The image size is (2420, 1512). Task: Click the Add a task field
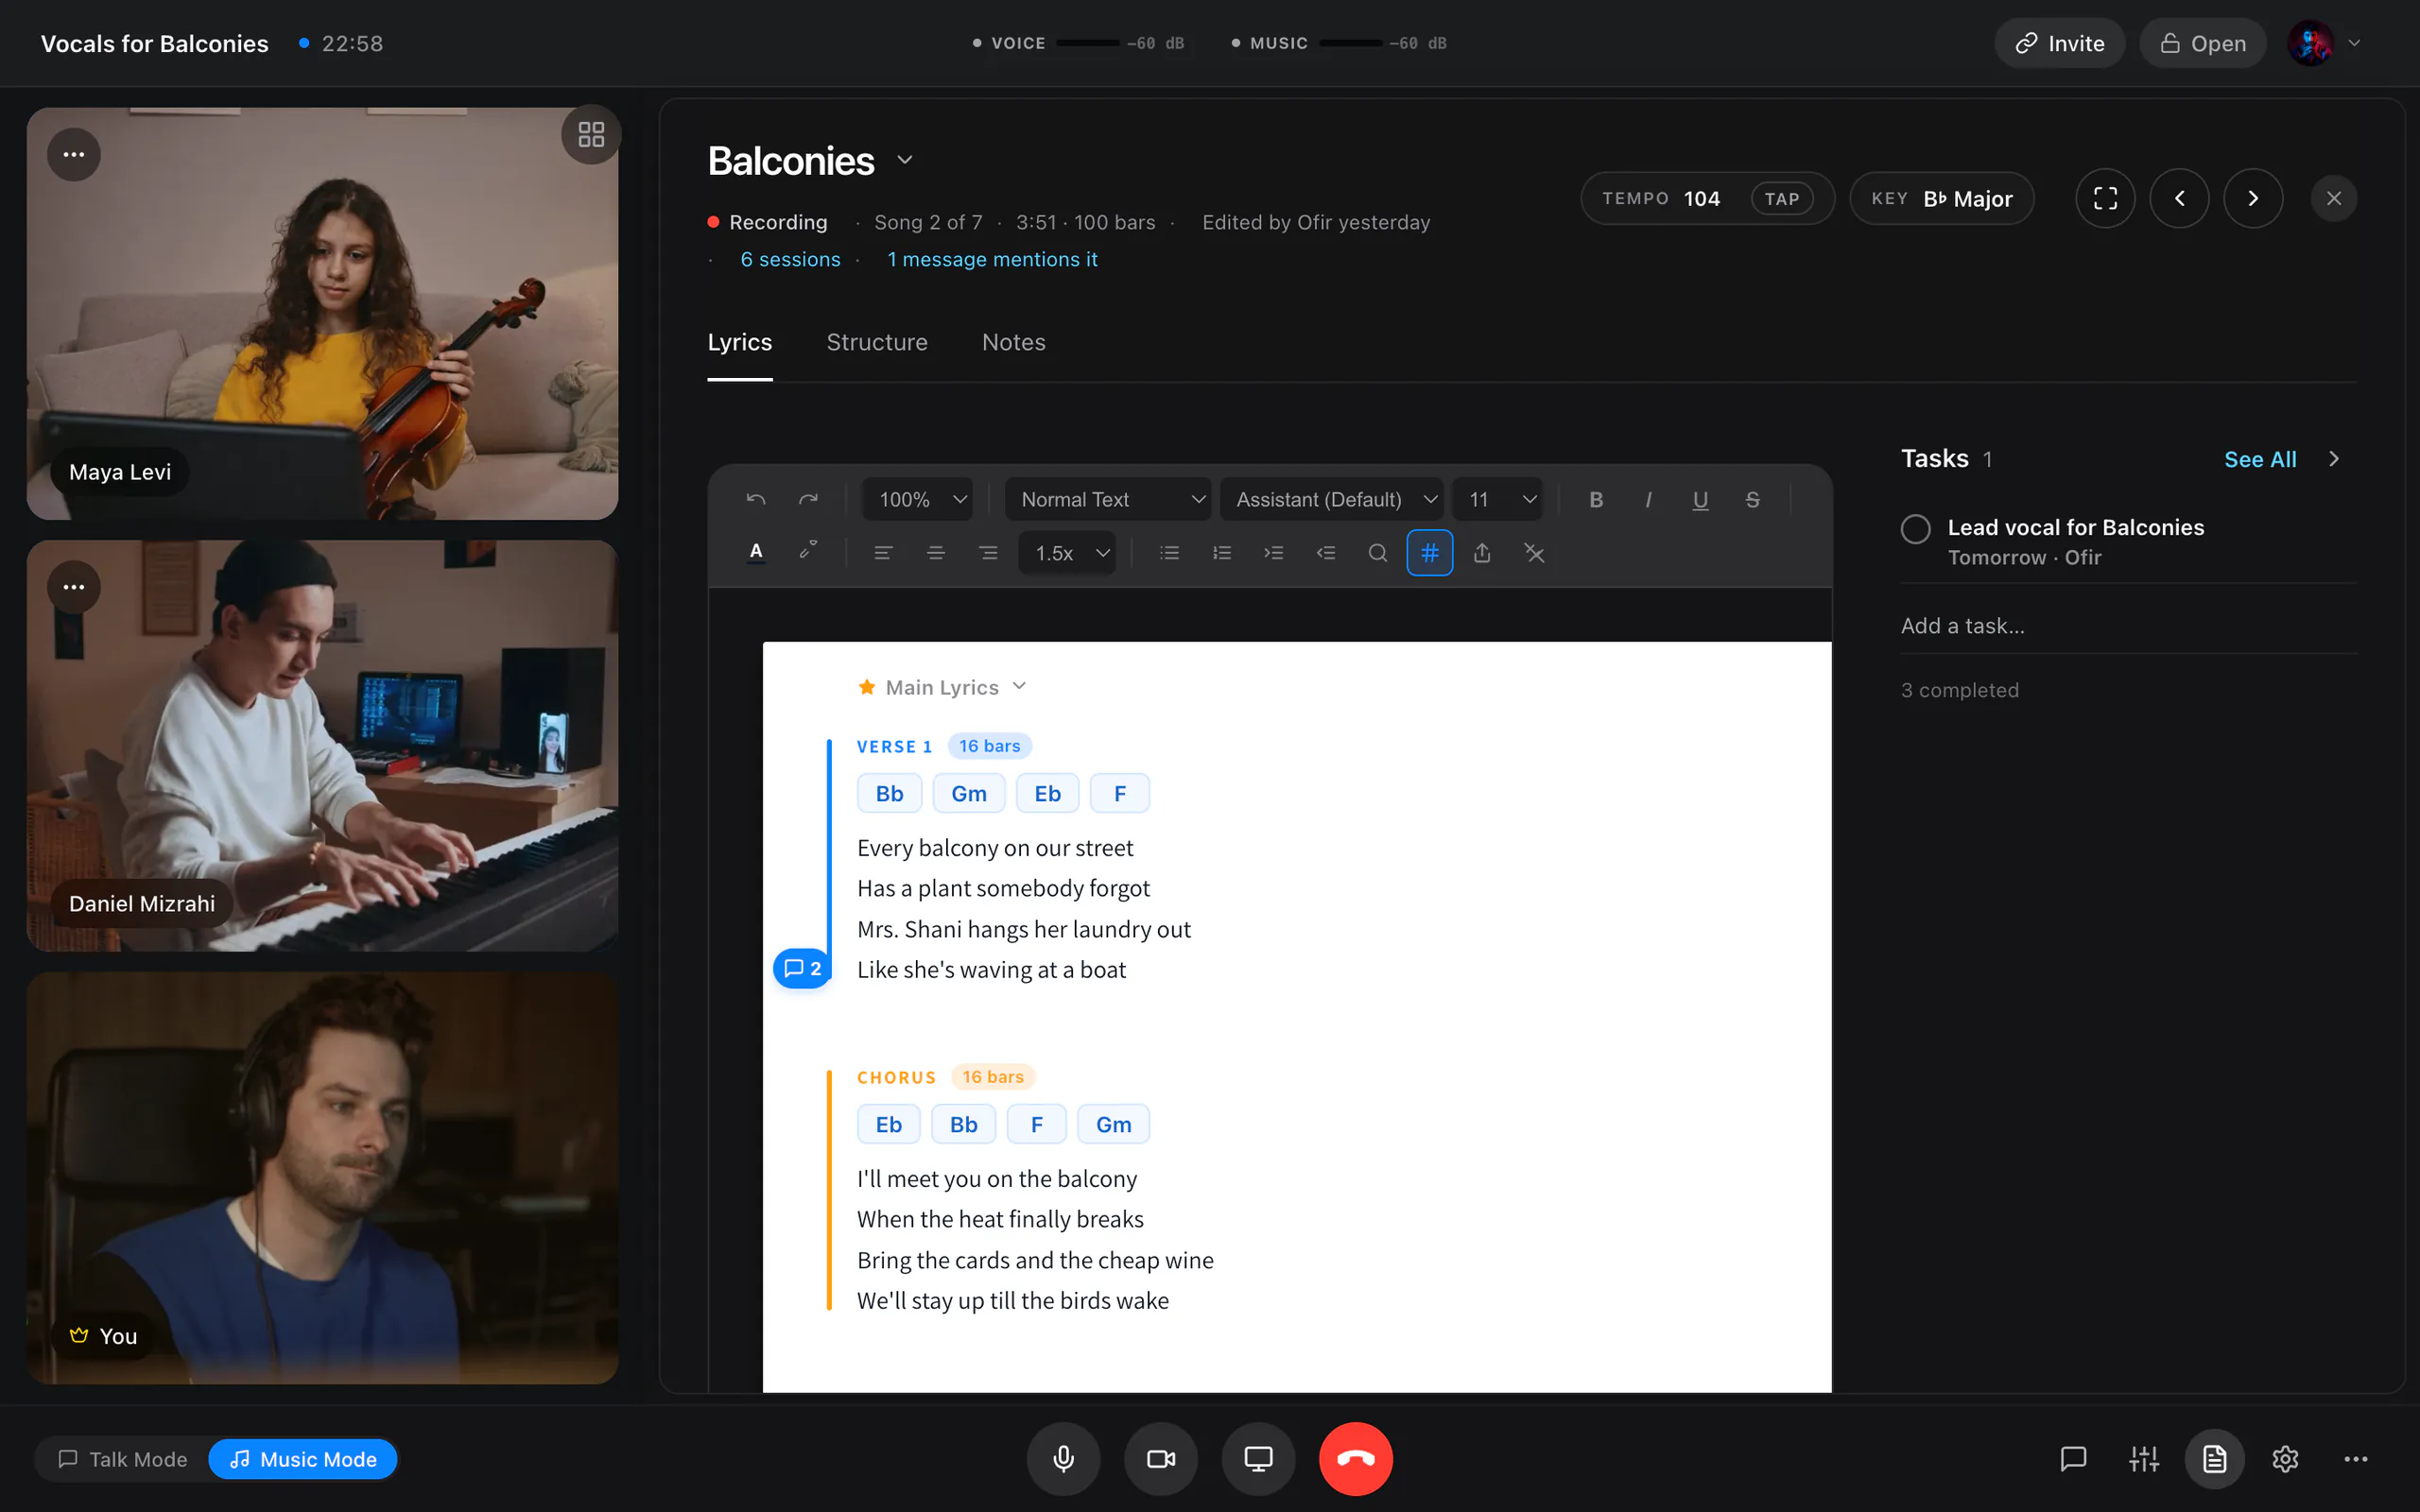(2128, 625)
